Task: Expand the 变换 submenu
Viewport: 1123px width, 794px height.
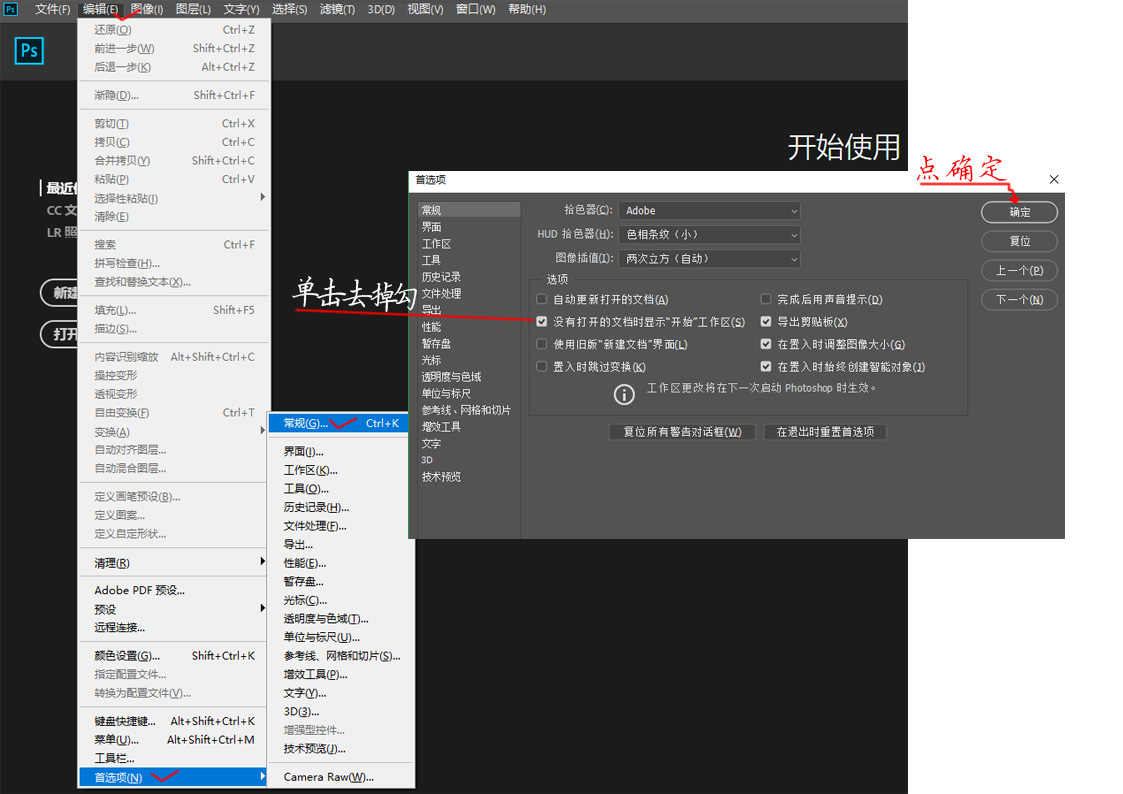Action: pyautogui.click(x=174, y=432)
